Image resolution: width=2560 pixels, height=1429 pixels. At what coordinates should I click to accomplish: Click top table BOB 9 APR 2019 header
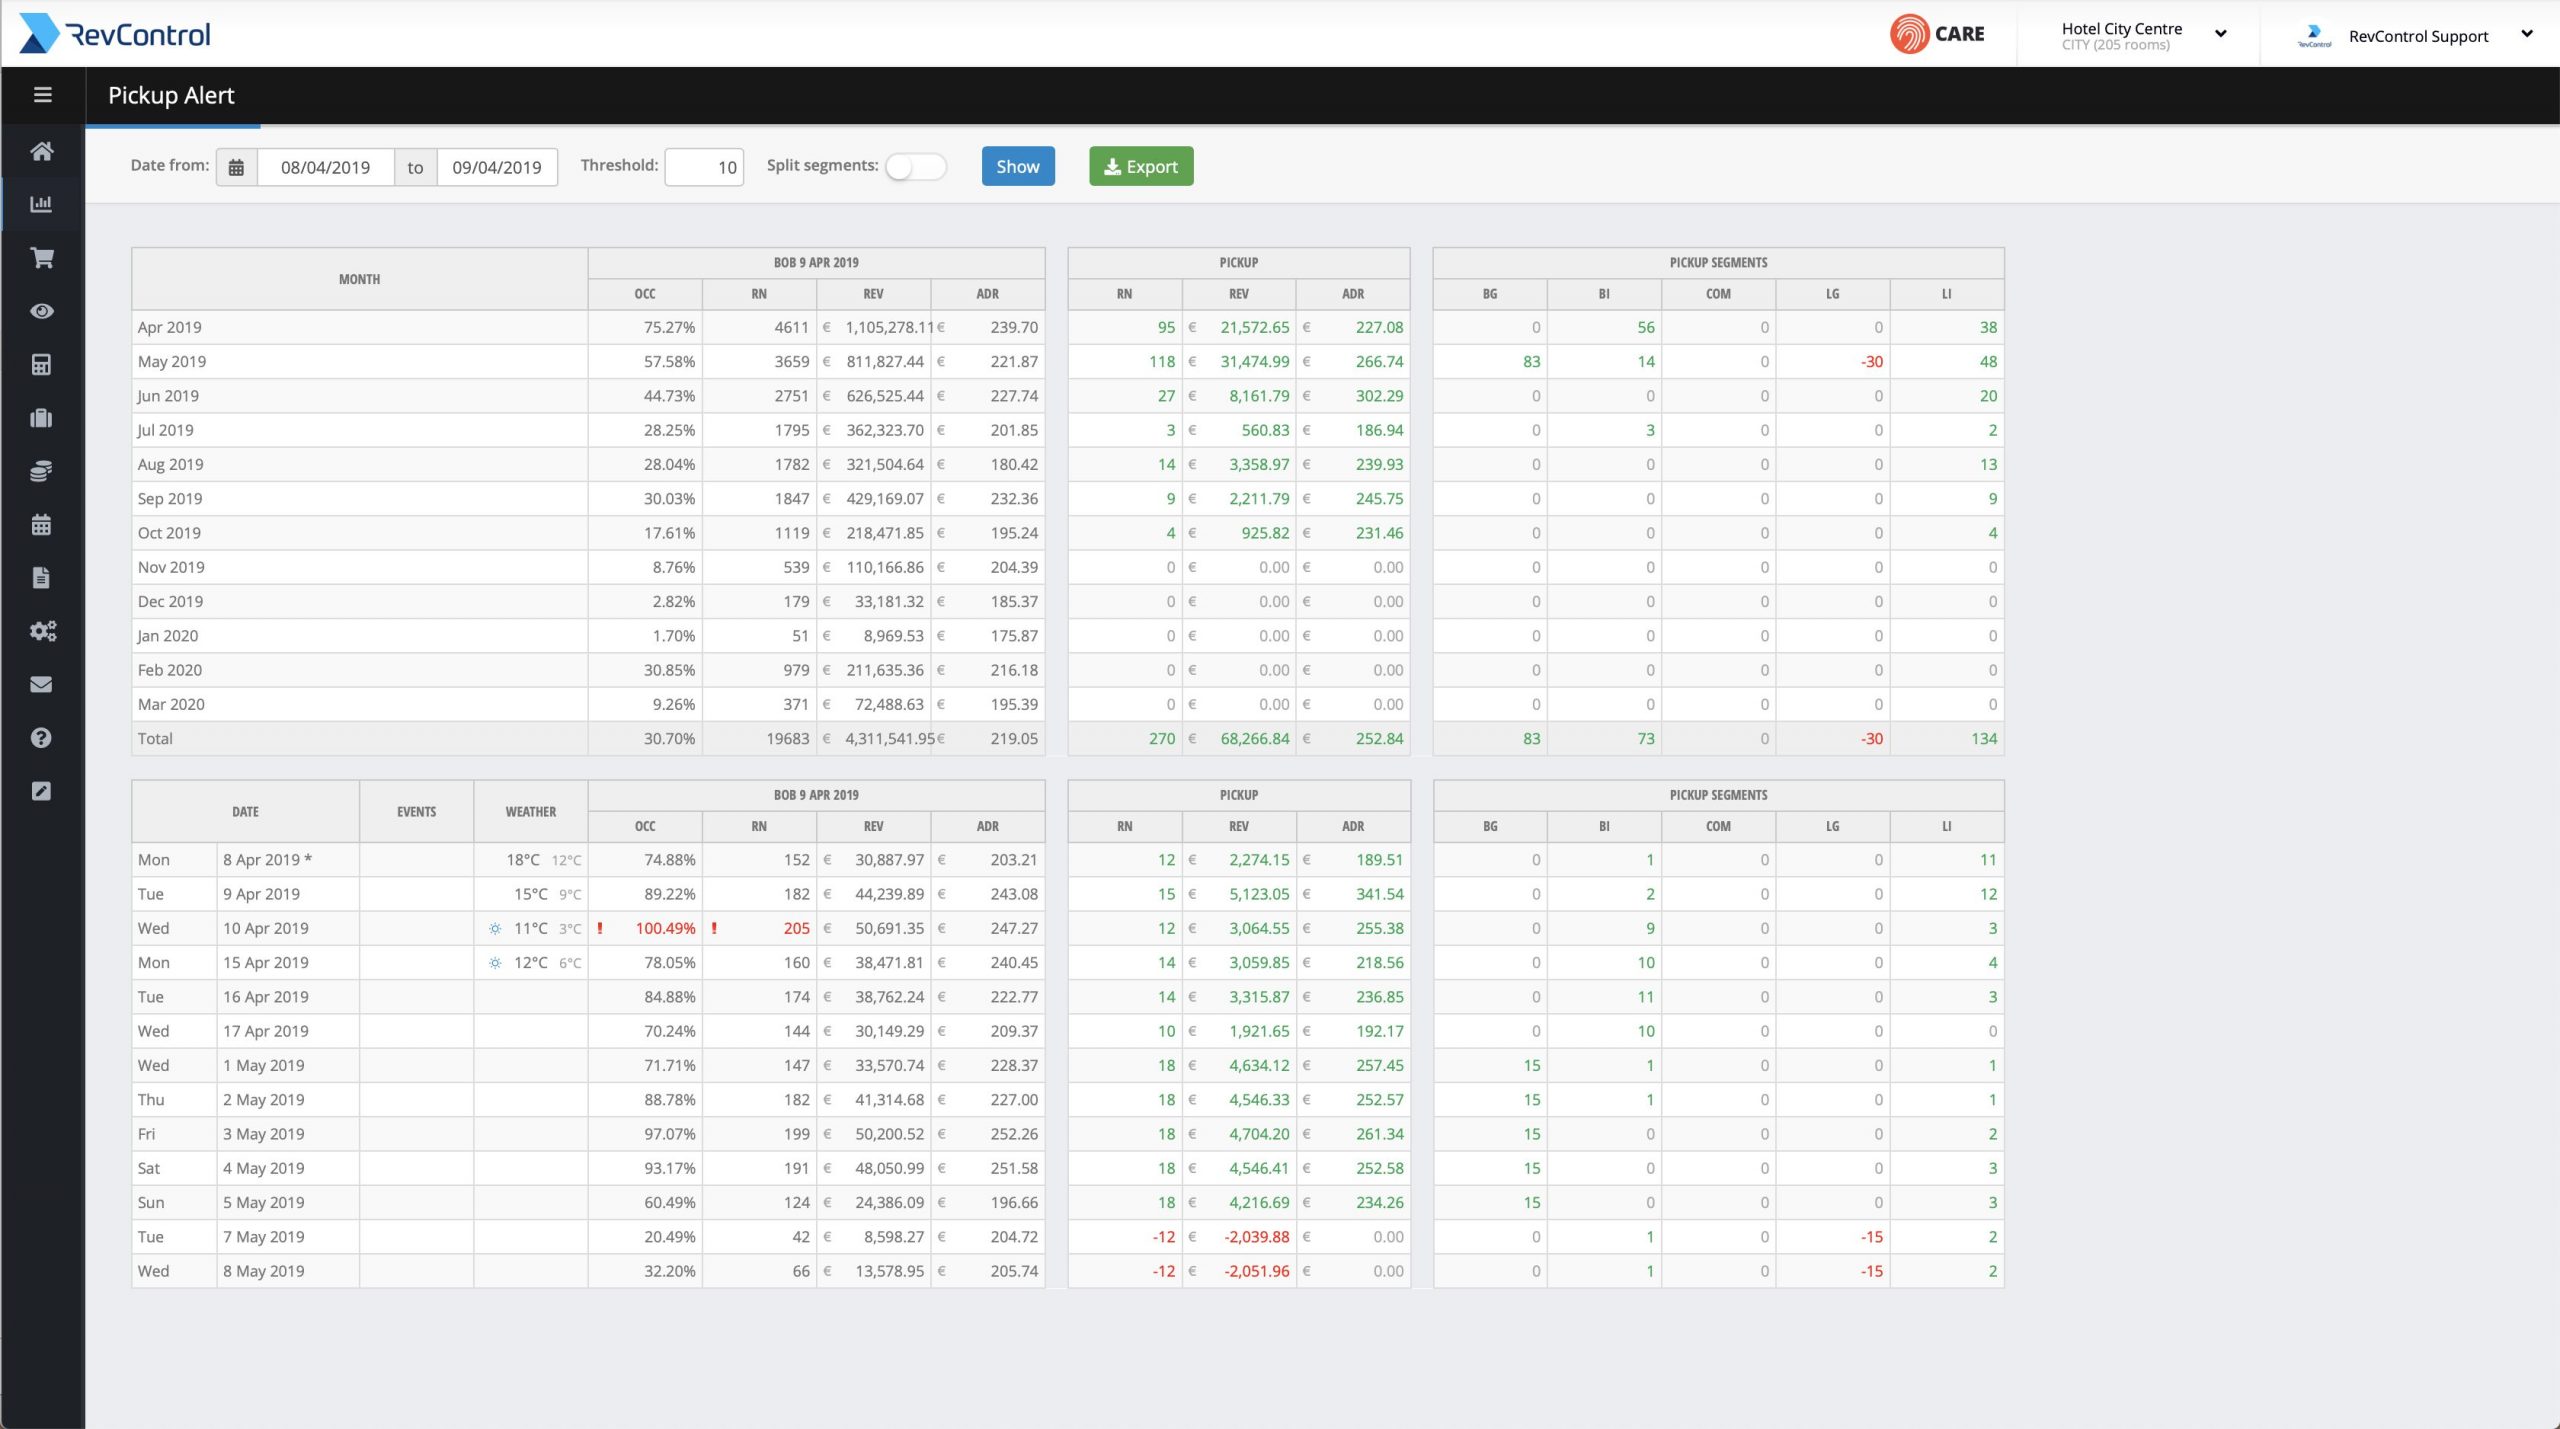point(816,262)
